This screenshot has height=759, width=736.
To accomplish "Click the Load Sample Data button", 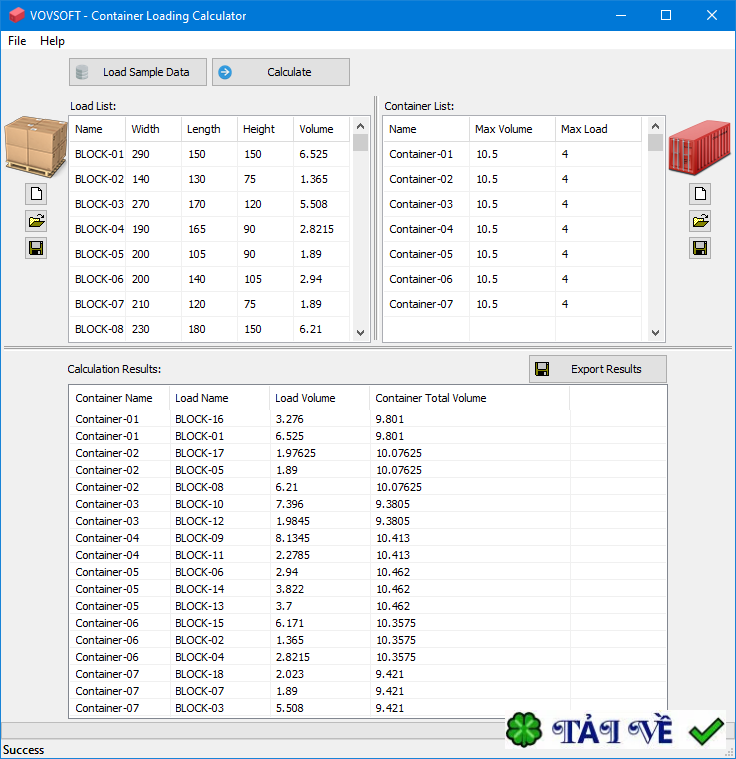I will (138, 72).
